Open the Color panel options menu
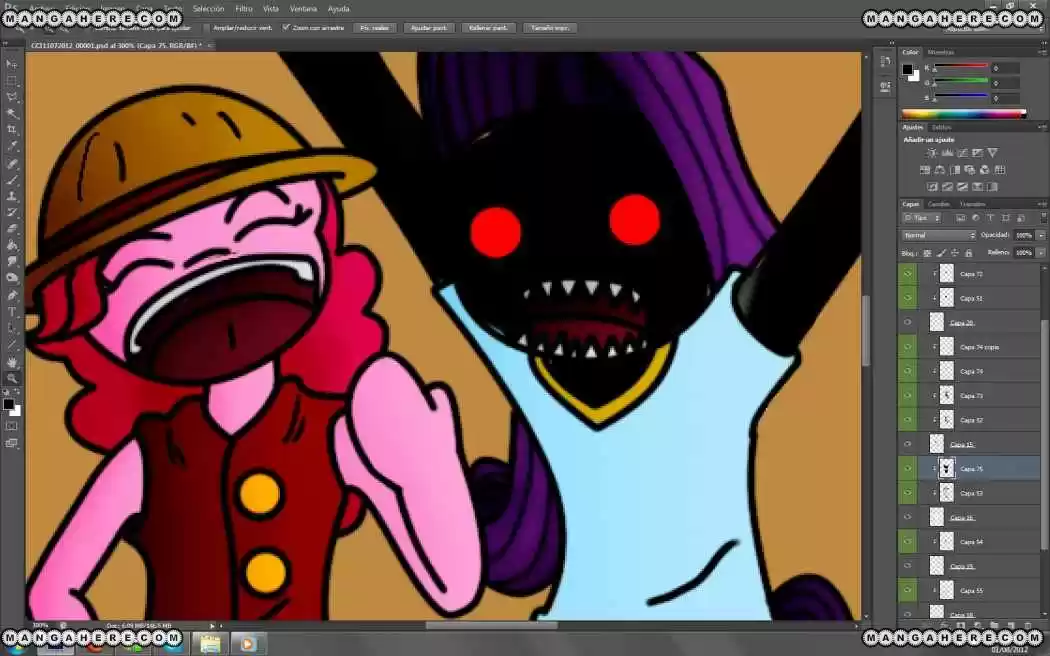The height and width of the screenshot is (656, 1050). (x=1041, y=52)
